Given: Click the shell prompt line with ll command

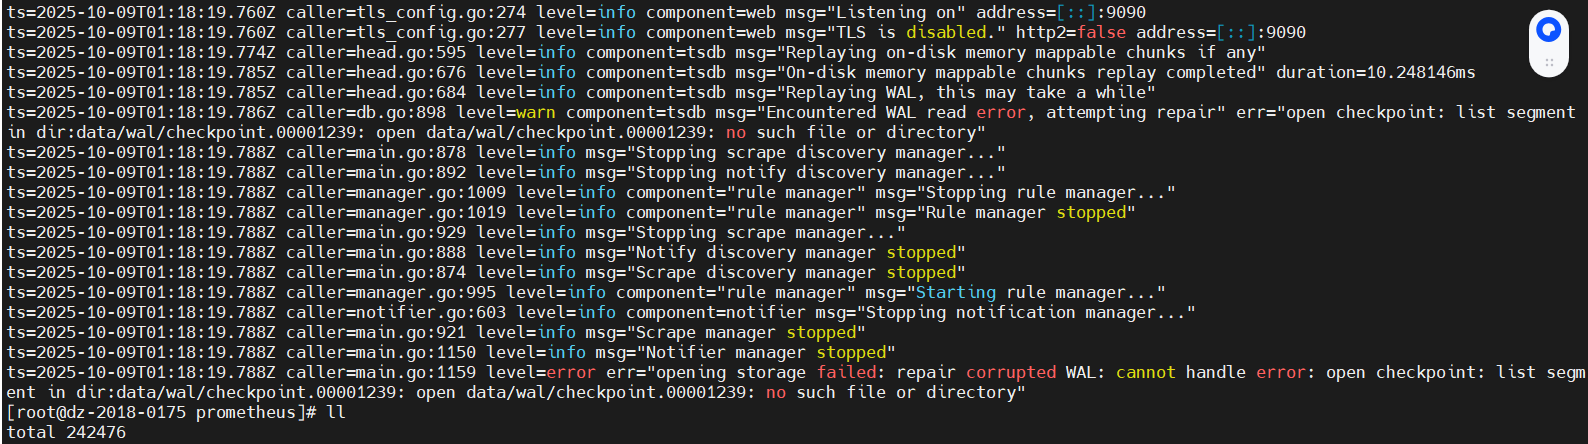Looking at the screenshot, I should pyautogui.click(x=175, y=412).
